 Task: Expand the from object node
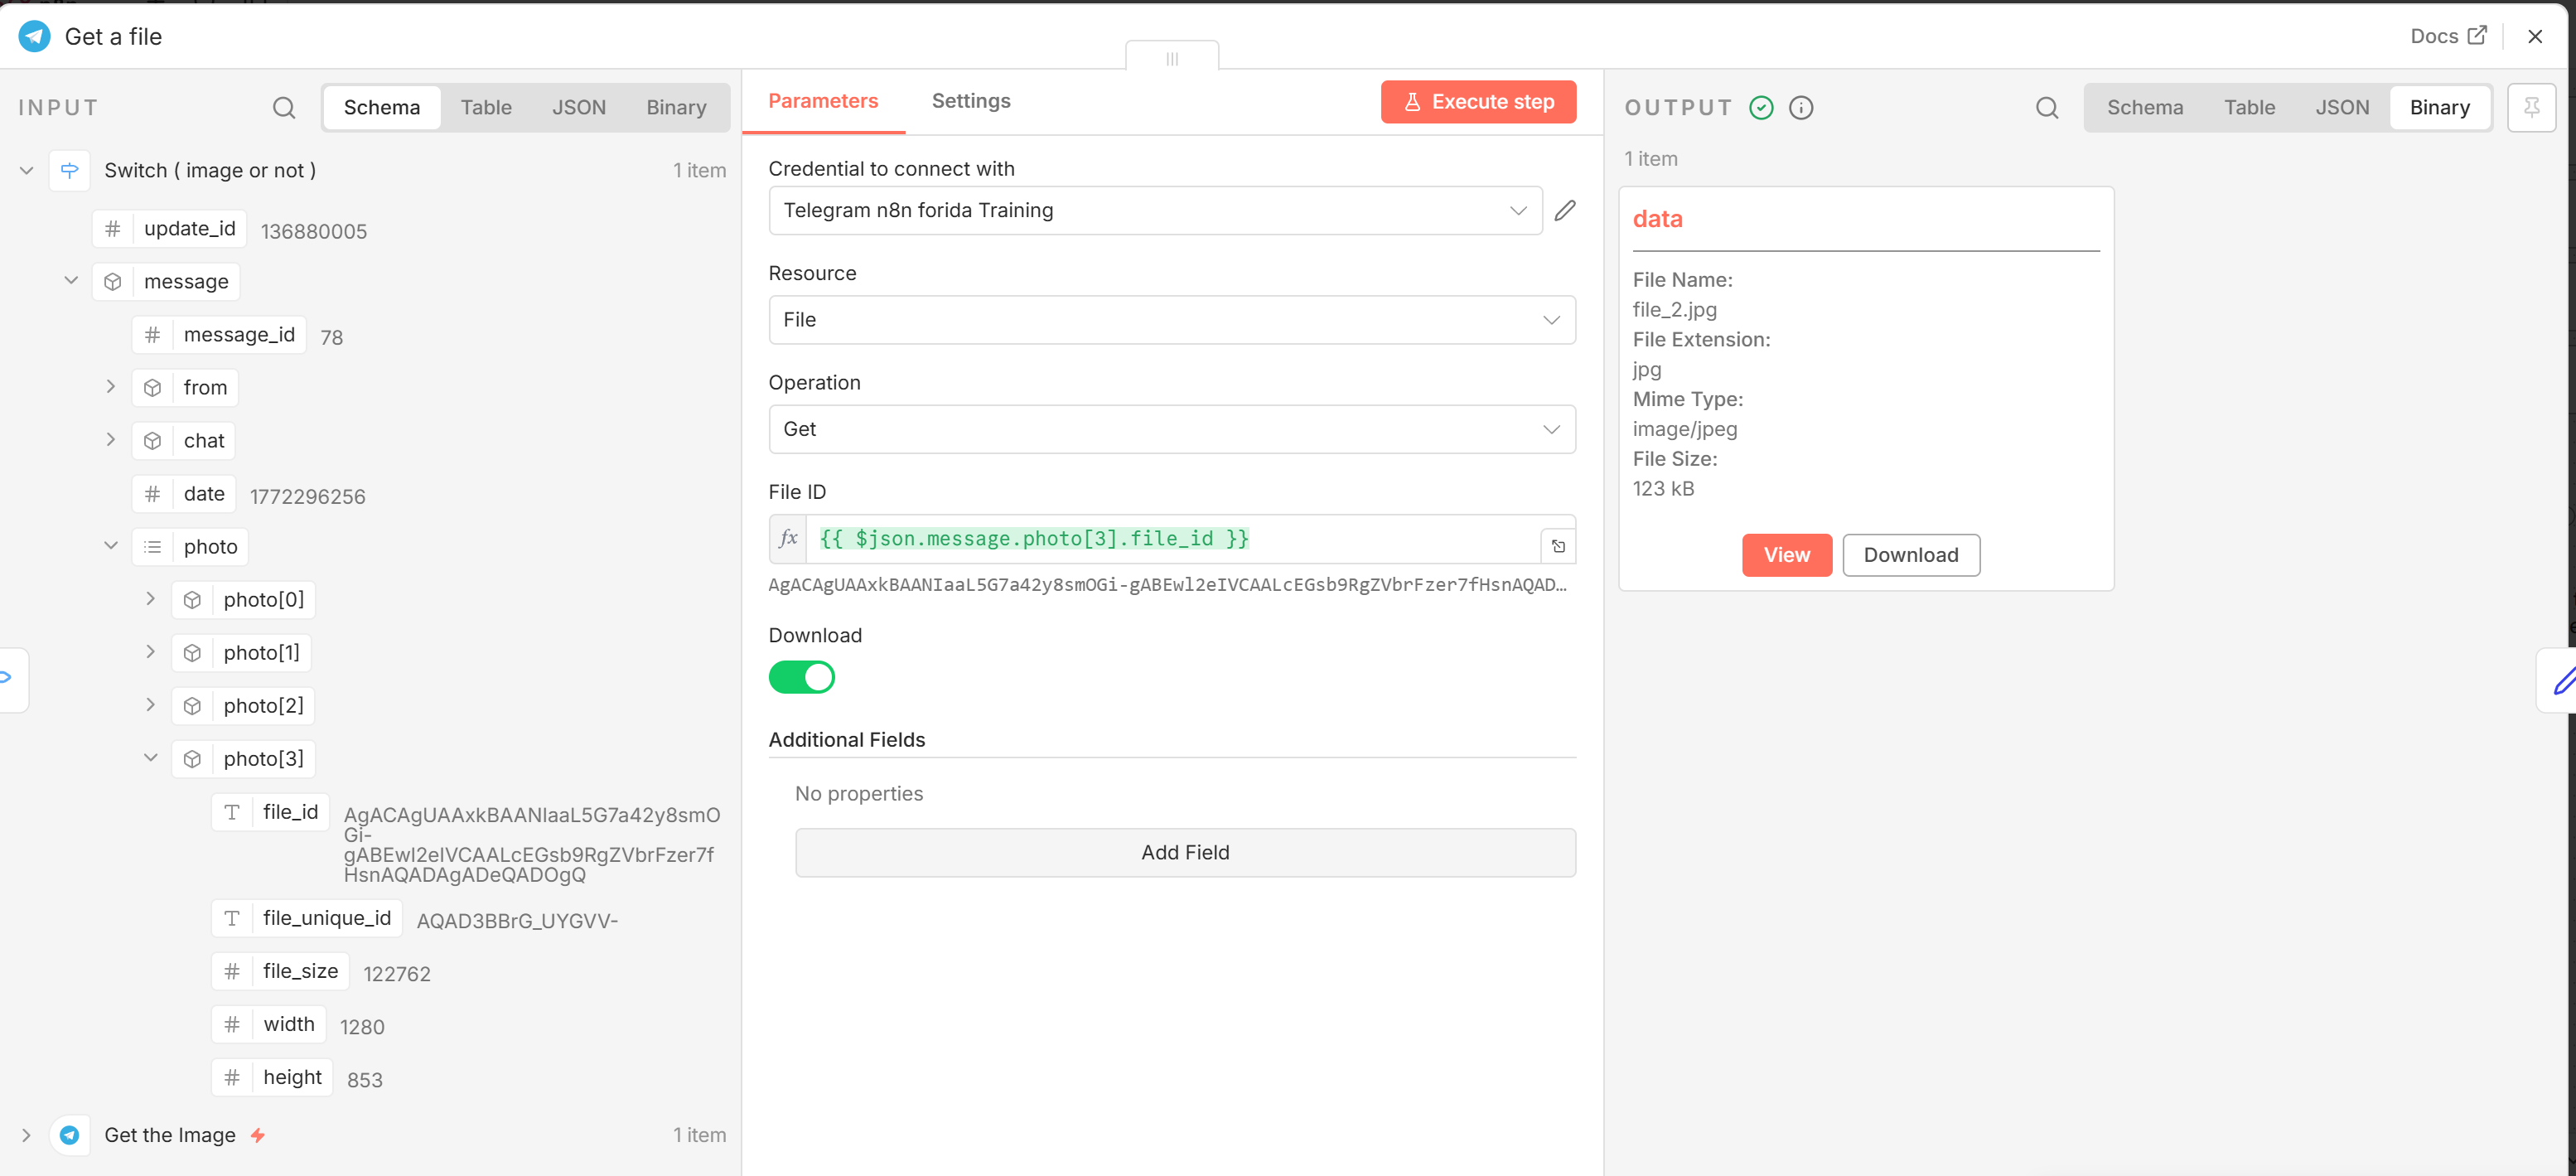point(110,387)
